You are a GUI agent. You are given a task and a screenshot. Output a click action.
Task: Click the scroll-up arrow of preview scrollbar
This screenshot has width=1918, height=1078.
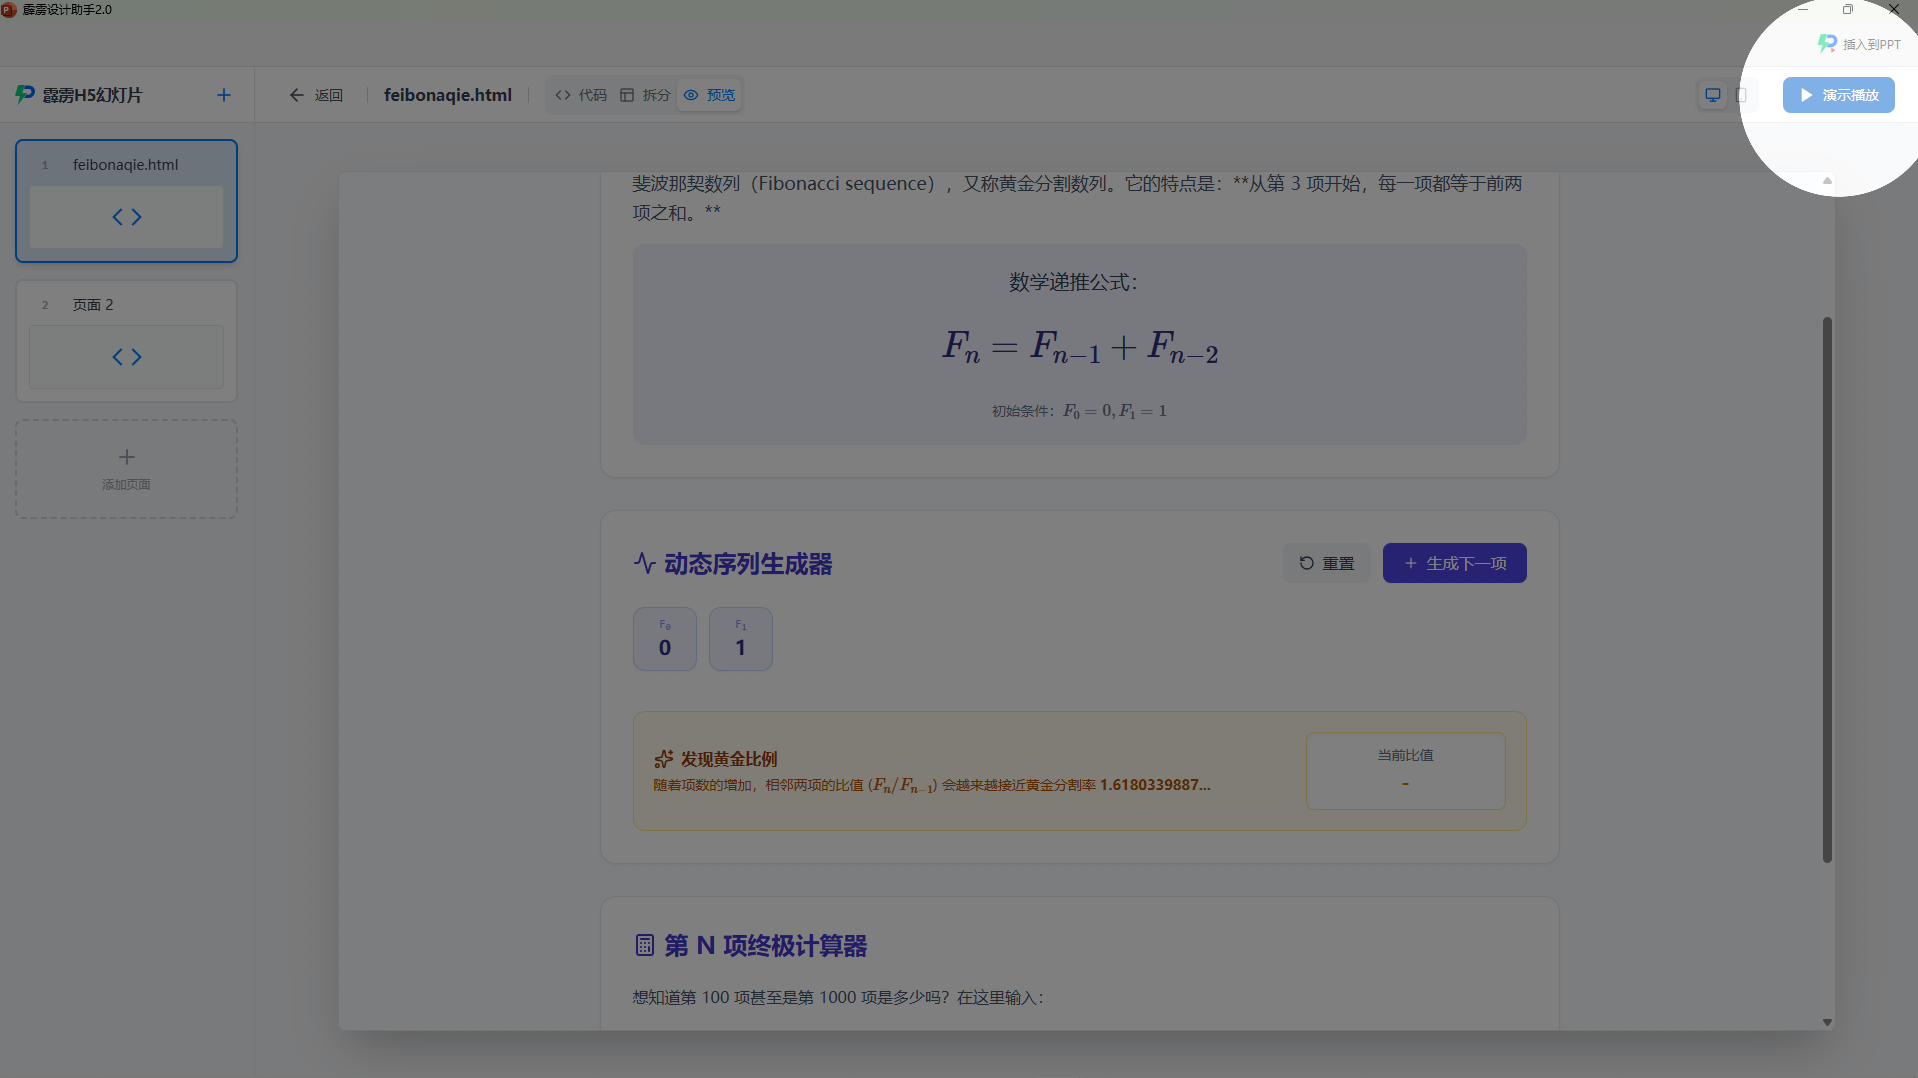pyautogui.click(x=1827, y=181)
